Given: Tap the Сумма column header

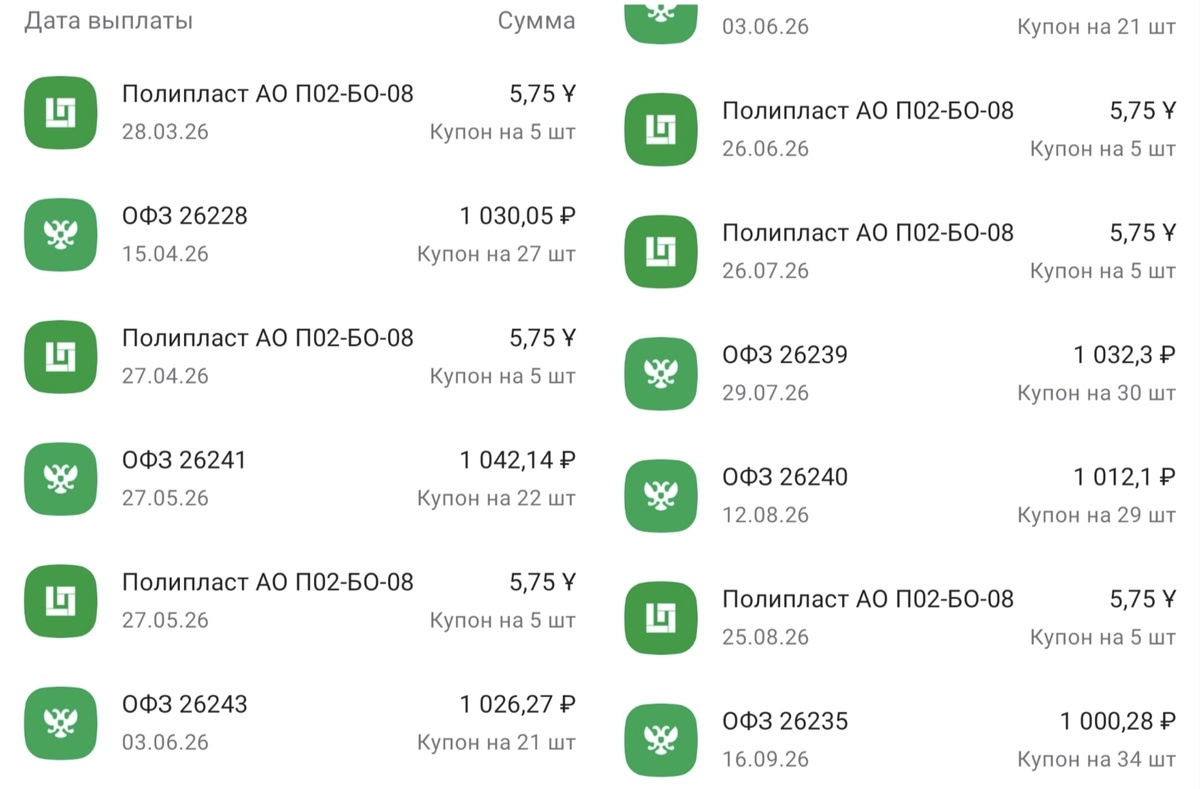Looking at the screenshot, I should tap(536, 21).
